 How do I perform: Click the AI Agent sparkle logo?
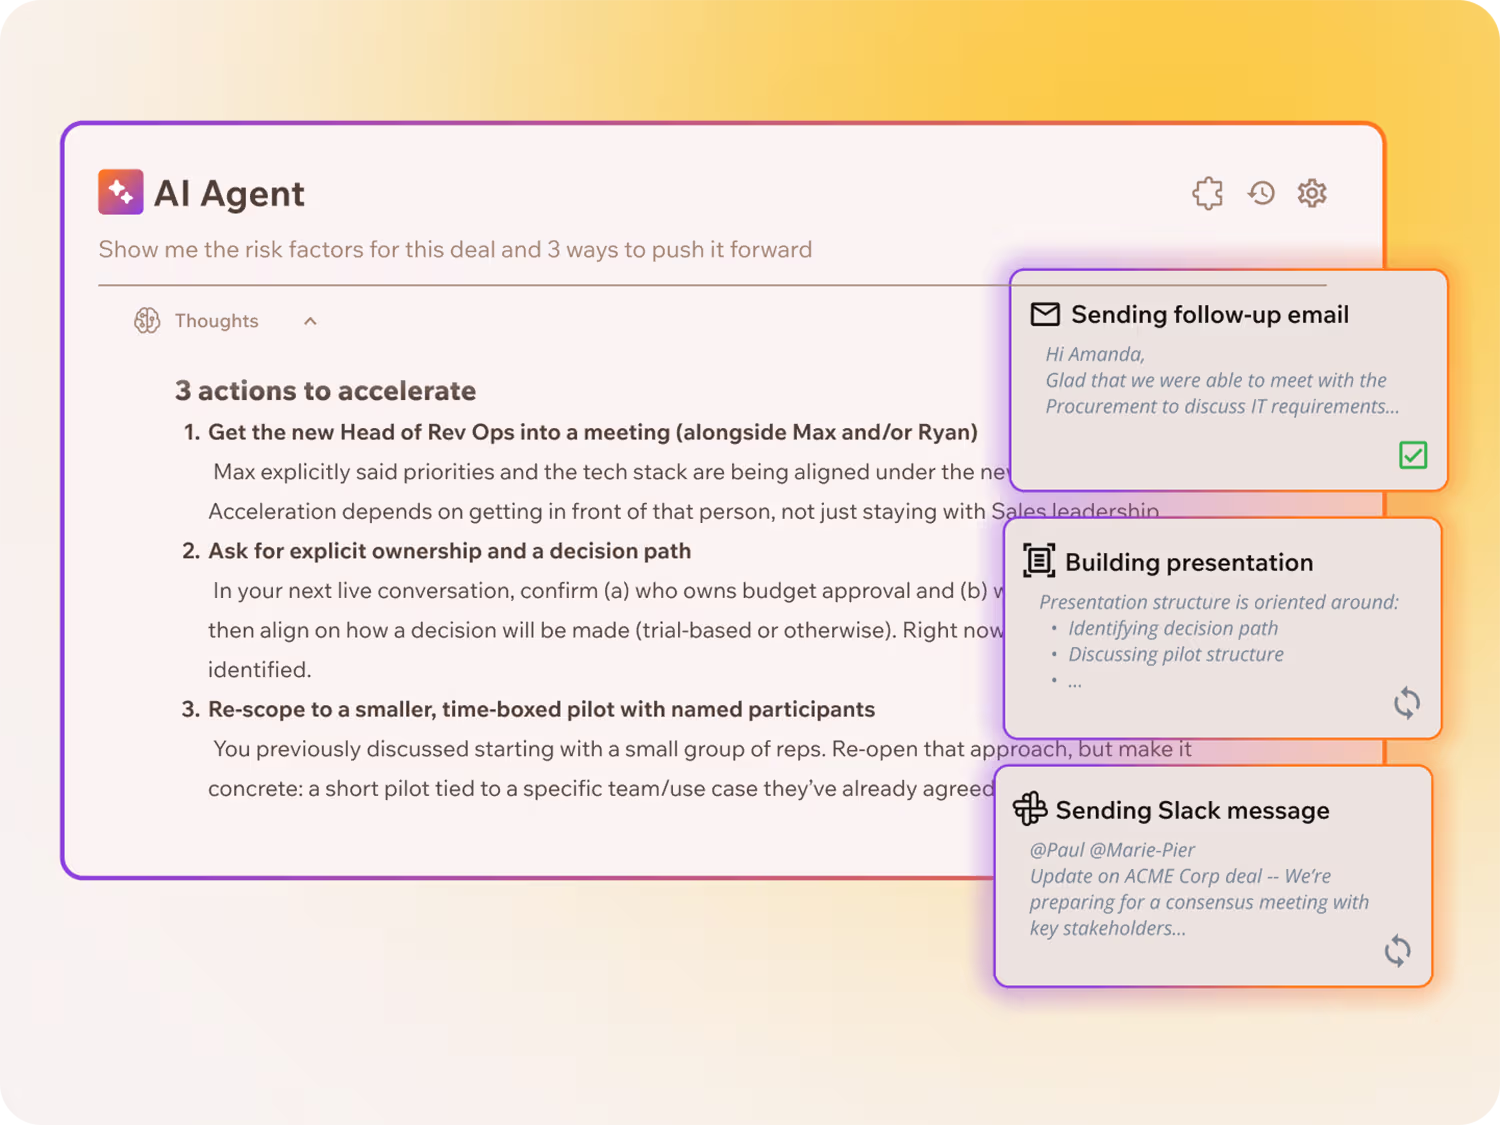pos(120,192)
